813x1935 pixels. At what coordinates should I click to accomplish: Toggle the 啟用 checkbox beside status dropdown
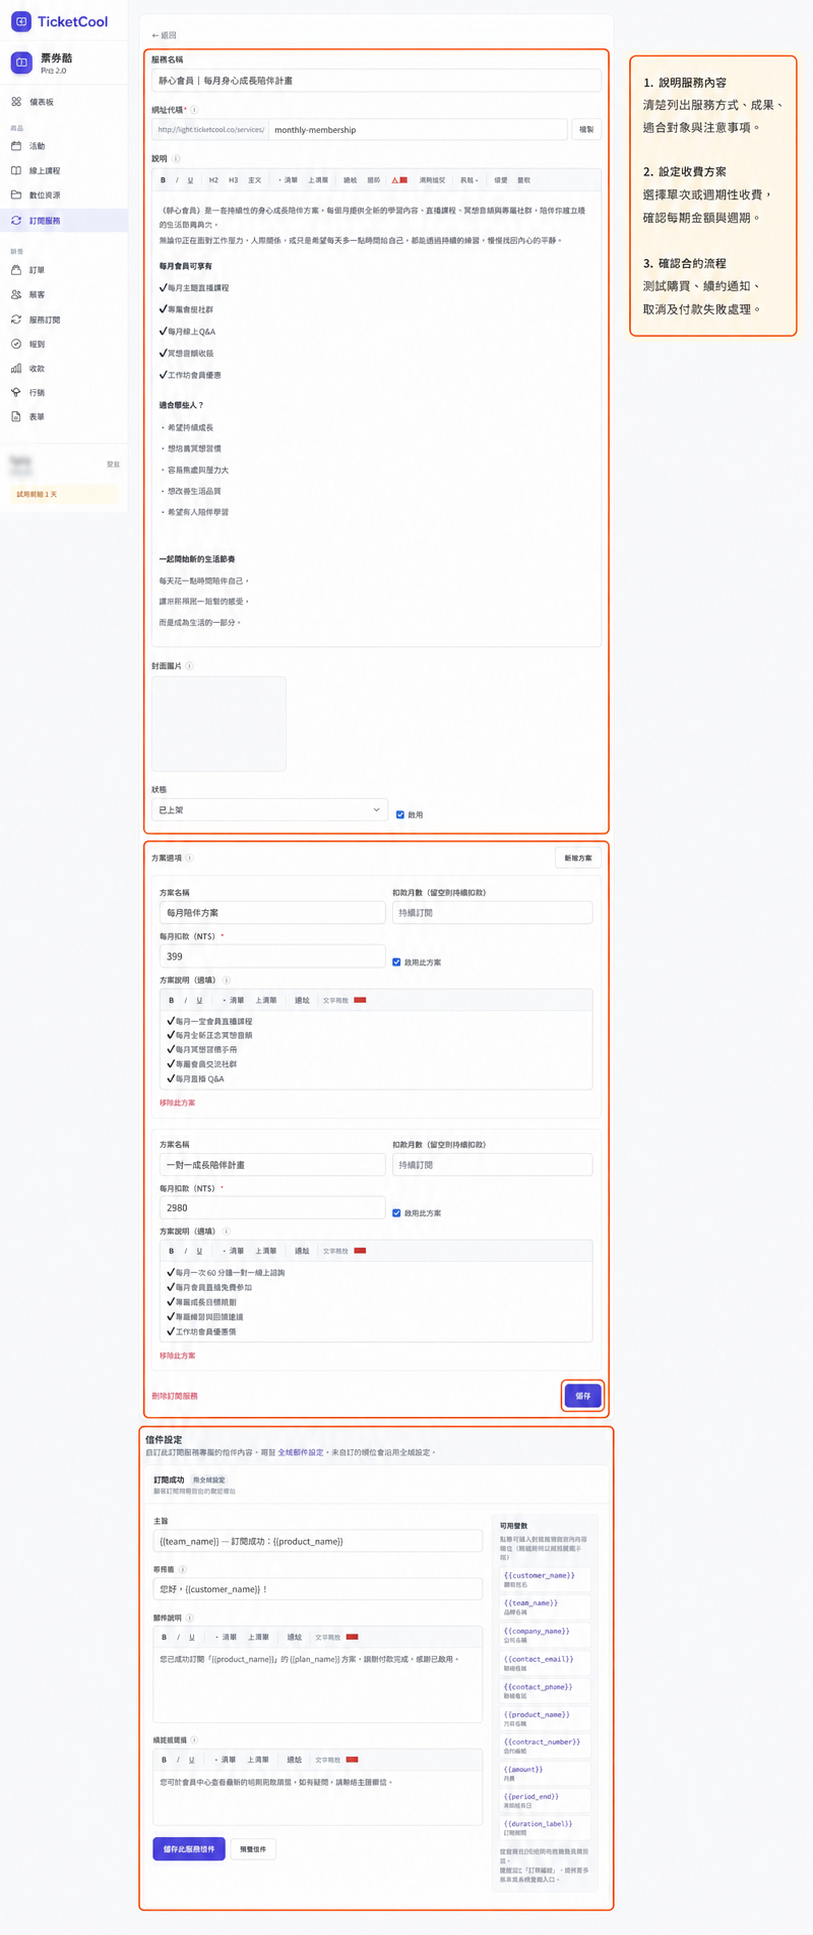[x=400, y=815]
